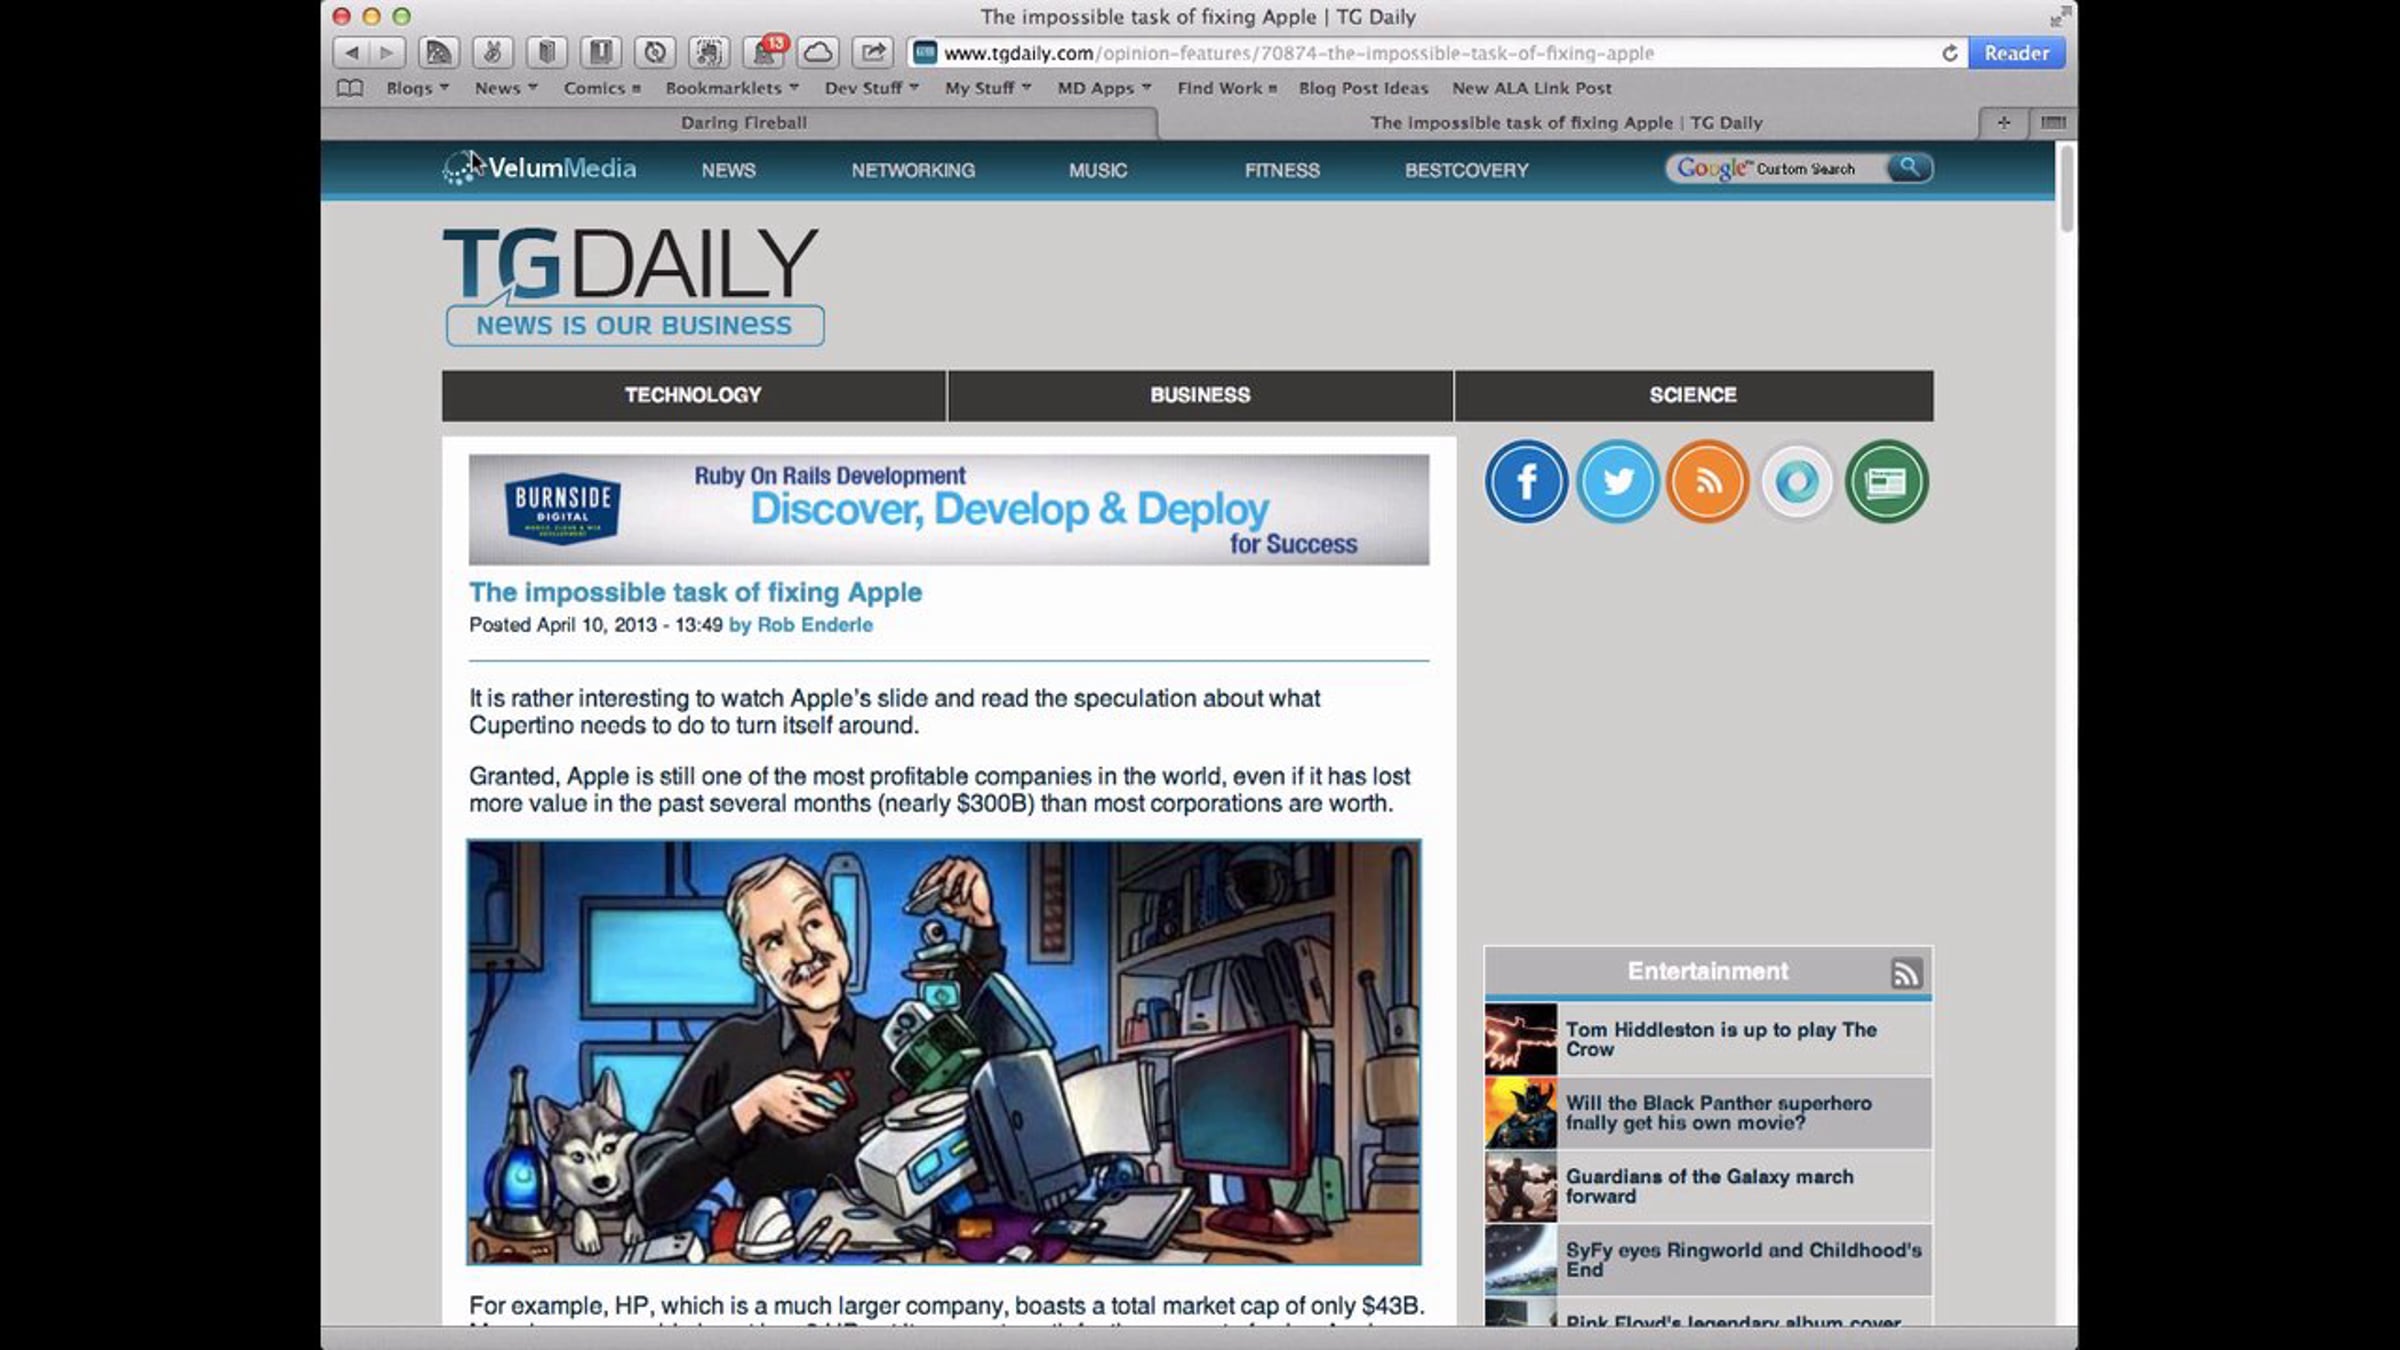
Task: Click the circular arrows extension toolbar button
Action: (655, 53)
